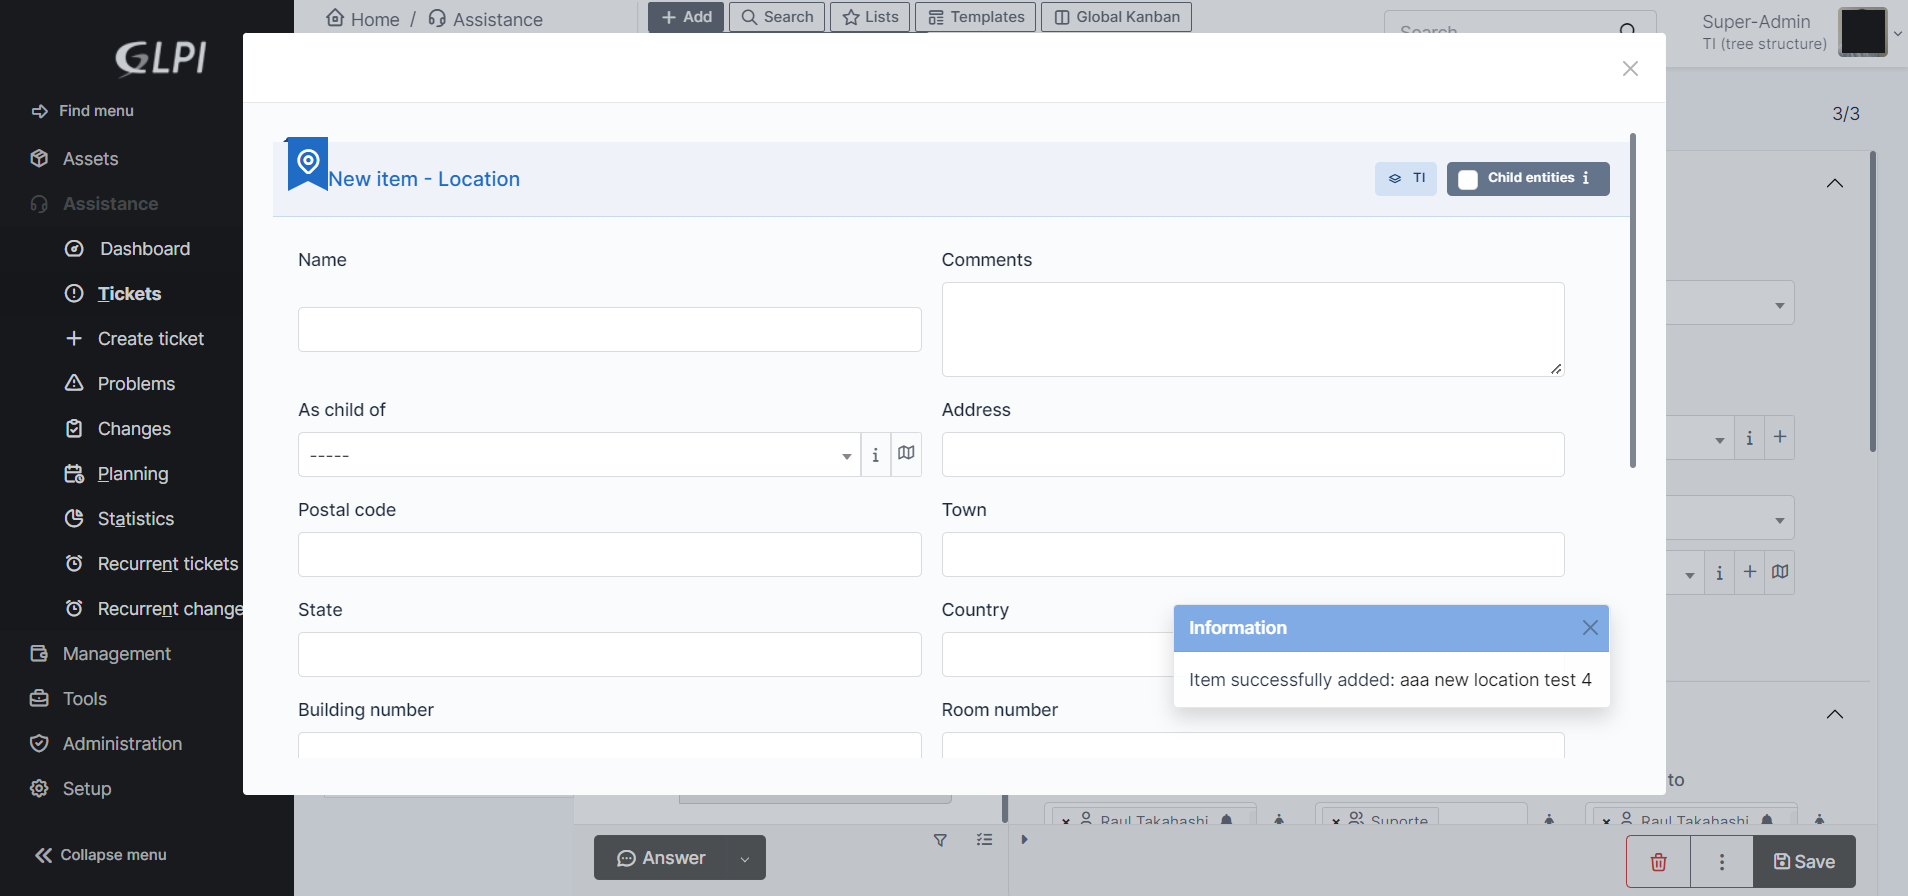Click the small play arrow icon

1024,840
